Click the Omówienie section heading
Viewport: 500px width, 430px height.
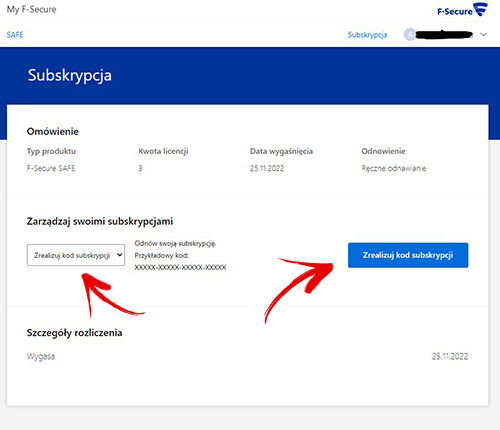53,131
